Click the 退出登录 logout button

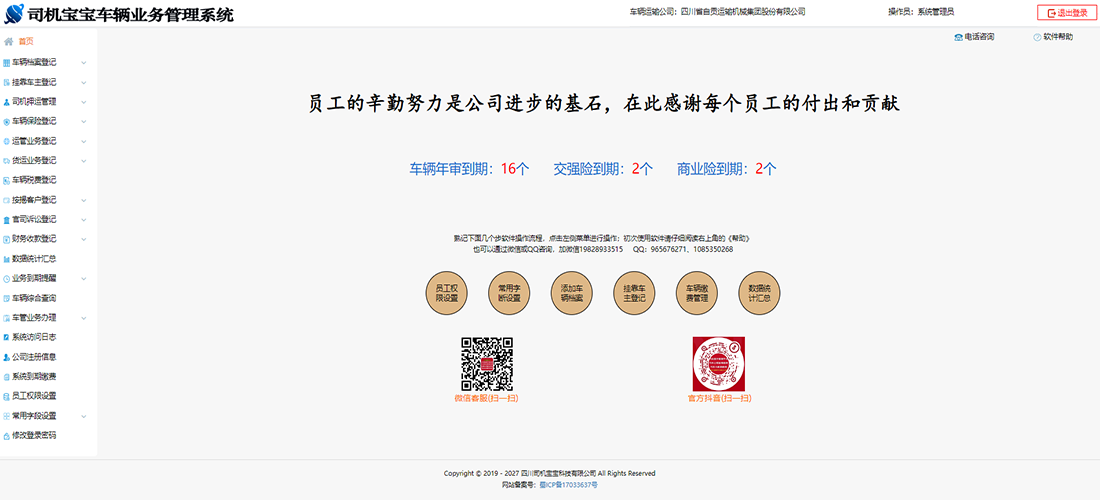coord(1066,13)
